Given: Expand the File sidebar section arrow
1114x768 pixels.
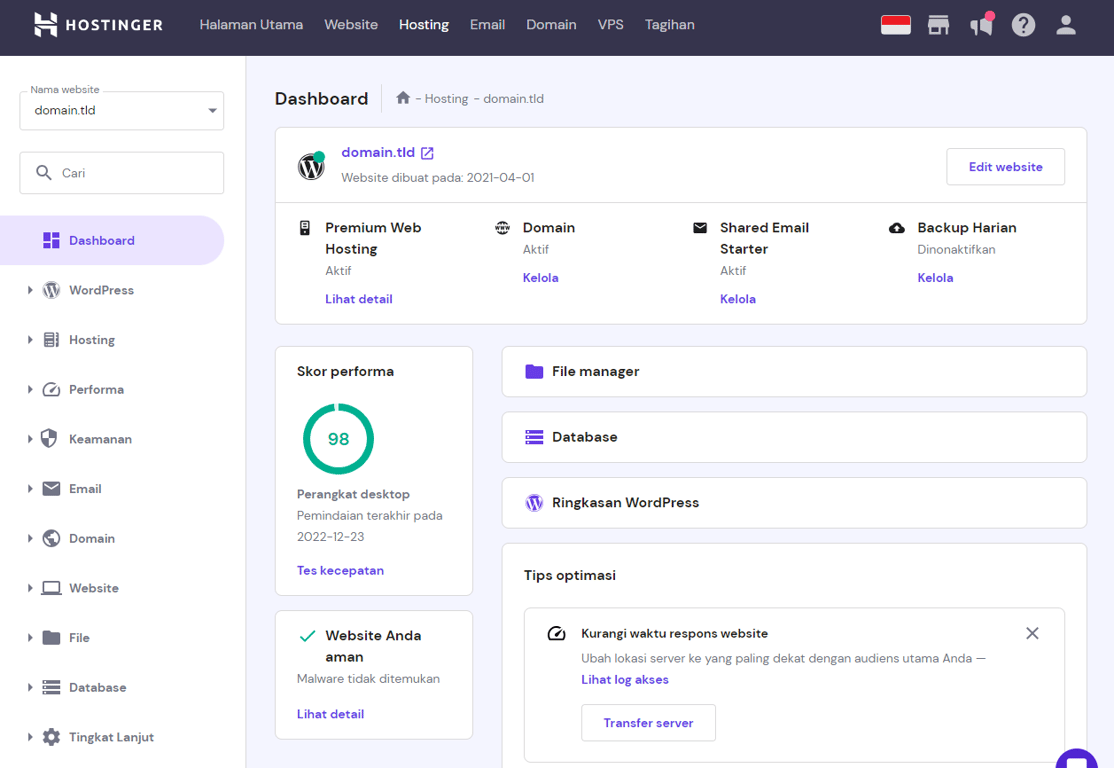Looking at the screenshot, I should 30,638.
